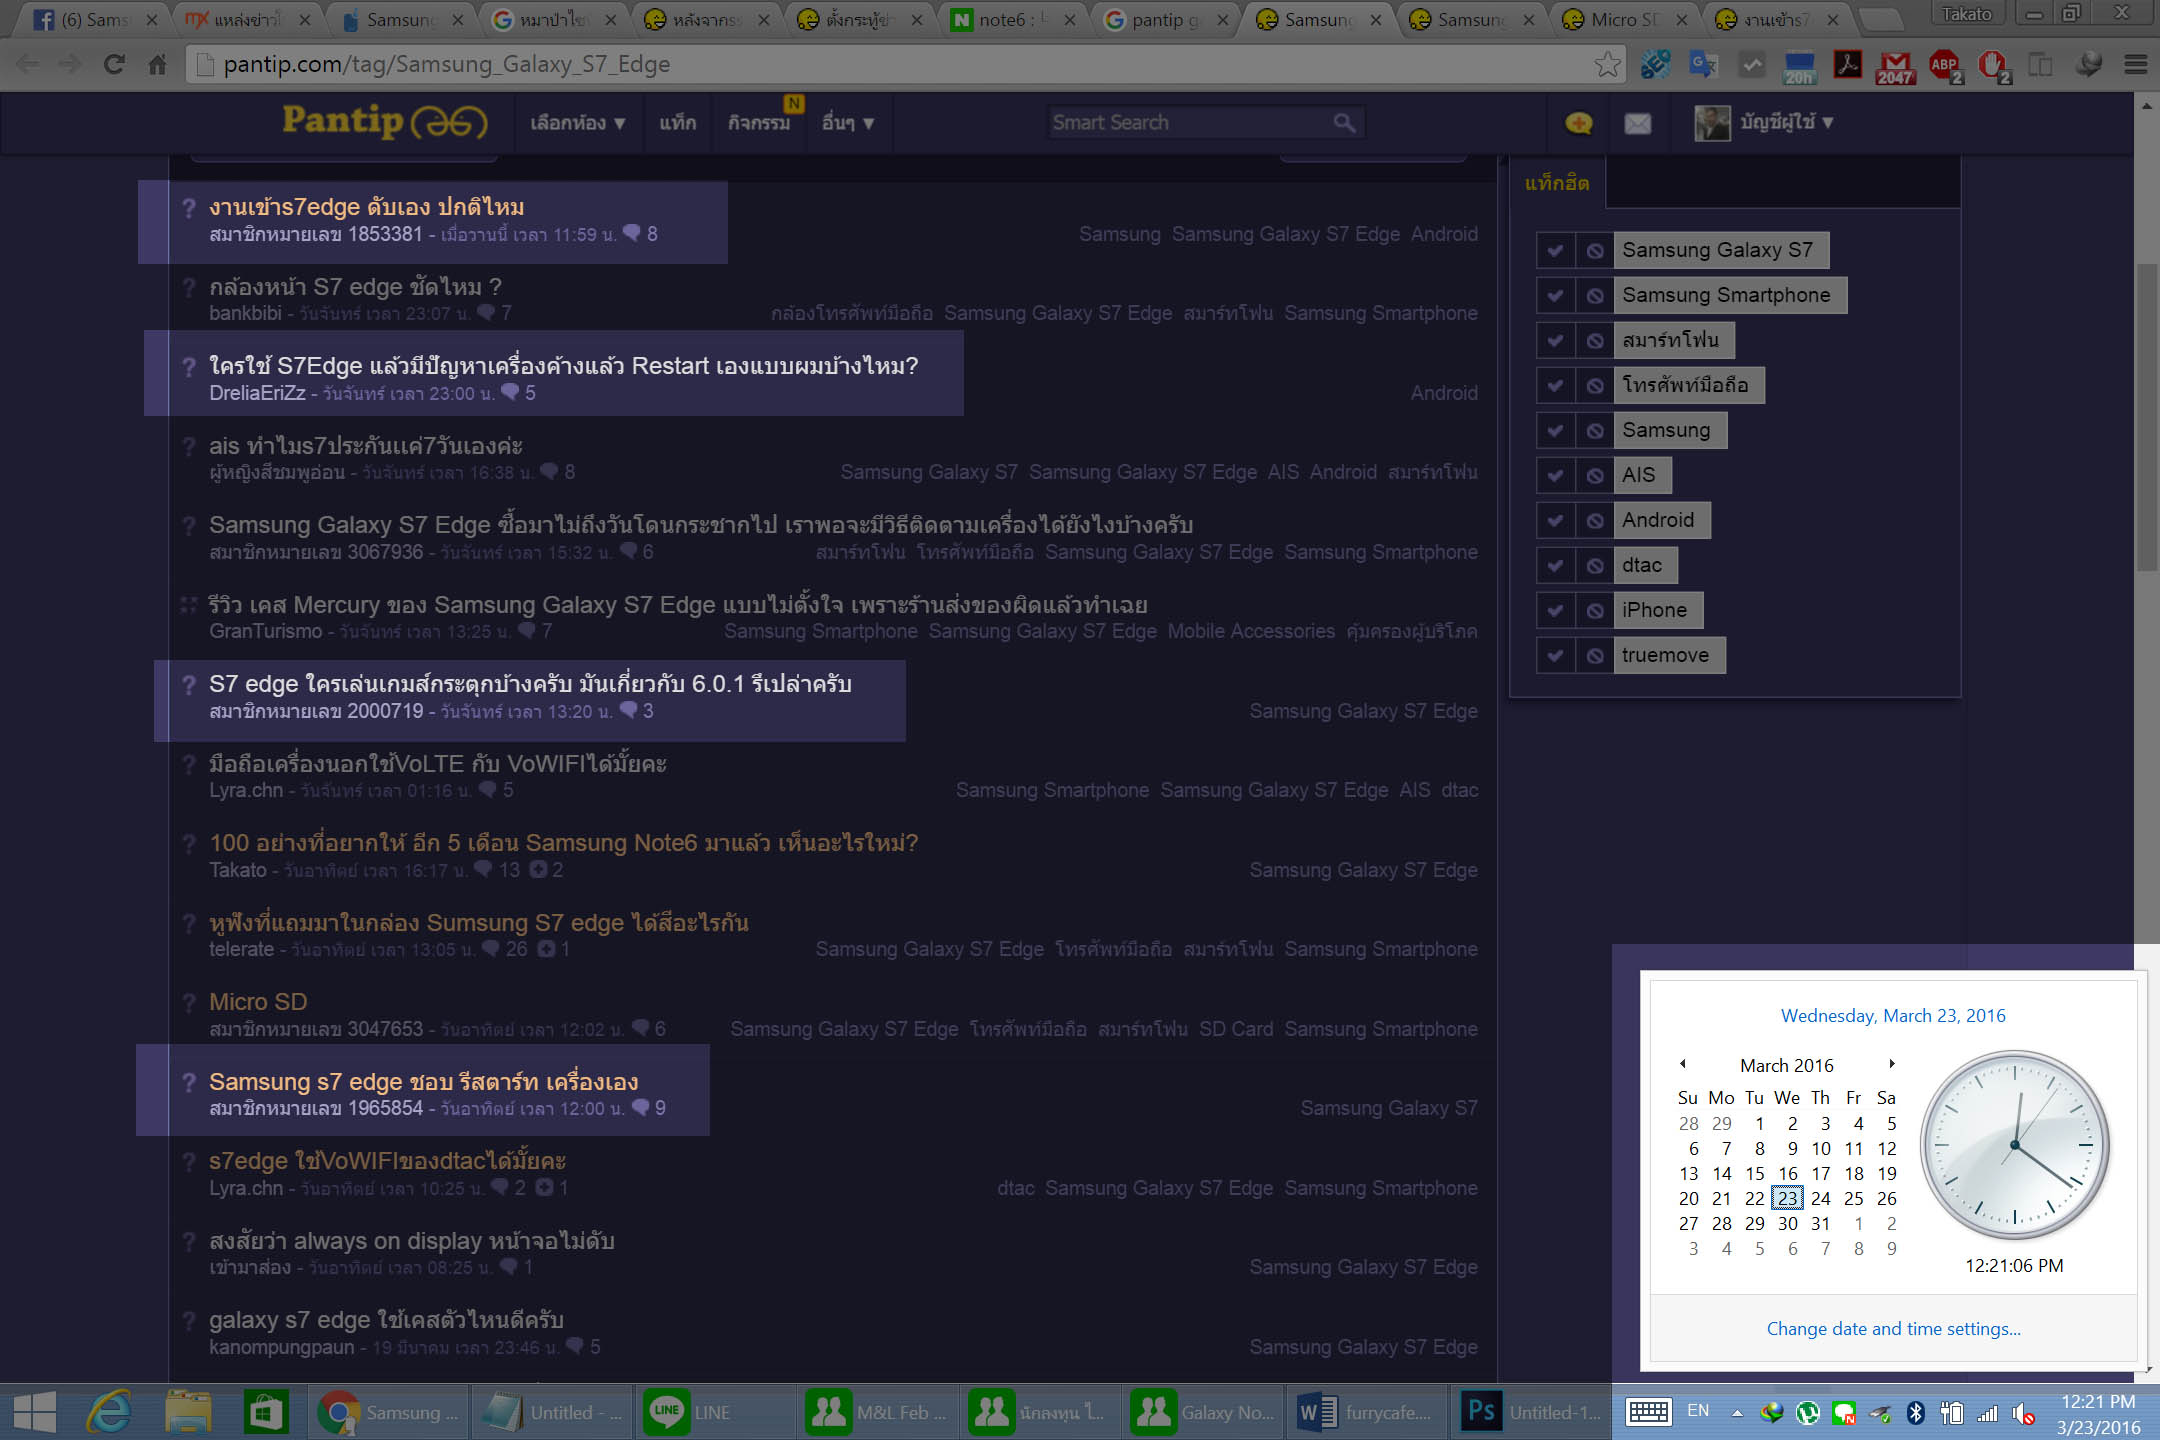This screenshot has height=1440, width=2160.
Task: Click the create new topic icon
Action: pyautogui.click(x=1578, y=123)
